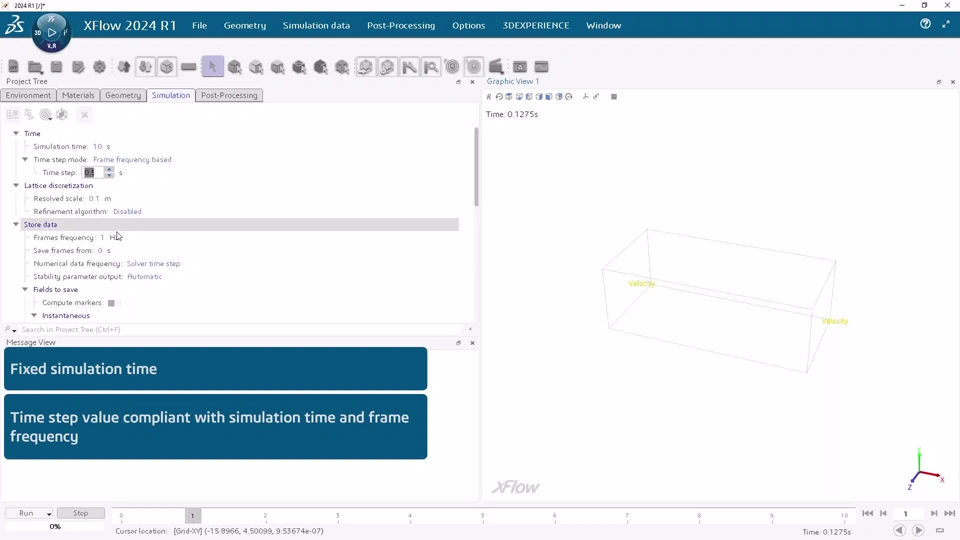Viewport: 960px width, 540px height.
Task: Click the Time step input field
Action: click(93, 173)
